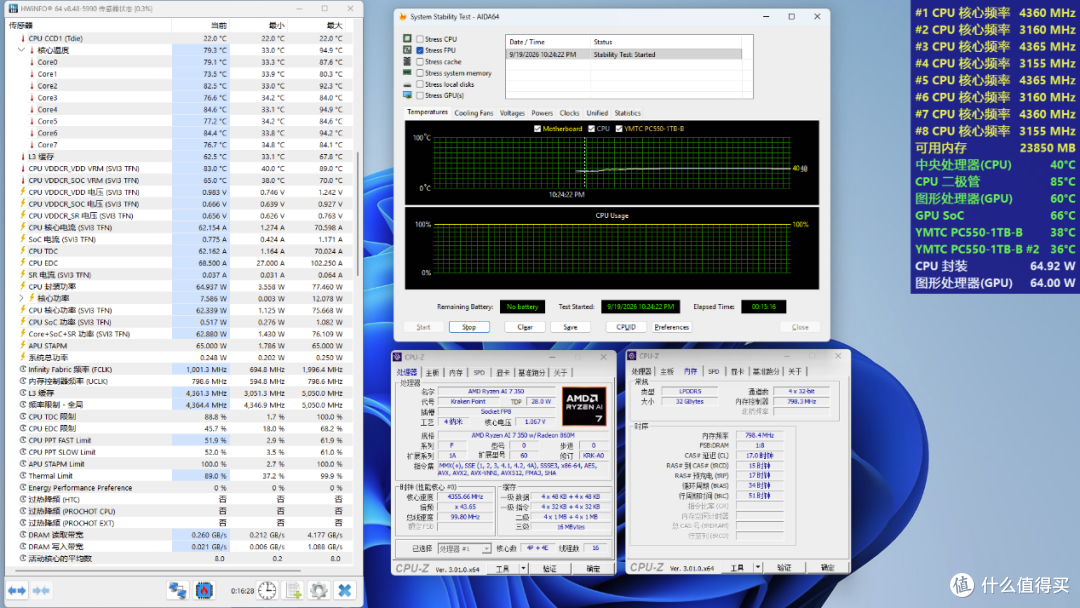Open HWiNFO sensor settings gear icon
The width and height of the screenshot is (1080, 608).
tap(318, 590)
